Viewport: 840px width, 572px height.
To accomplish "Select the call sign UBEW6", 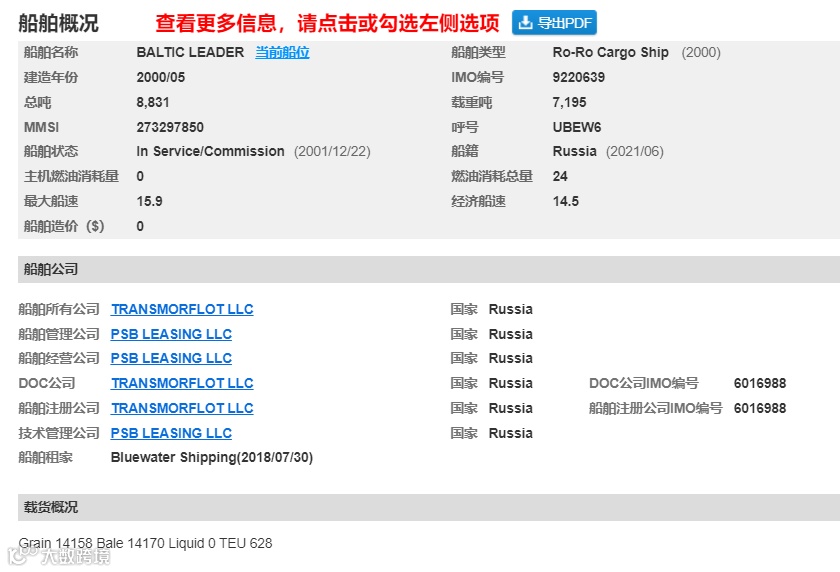I will (x=576, y=127).
